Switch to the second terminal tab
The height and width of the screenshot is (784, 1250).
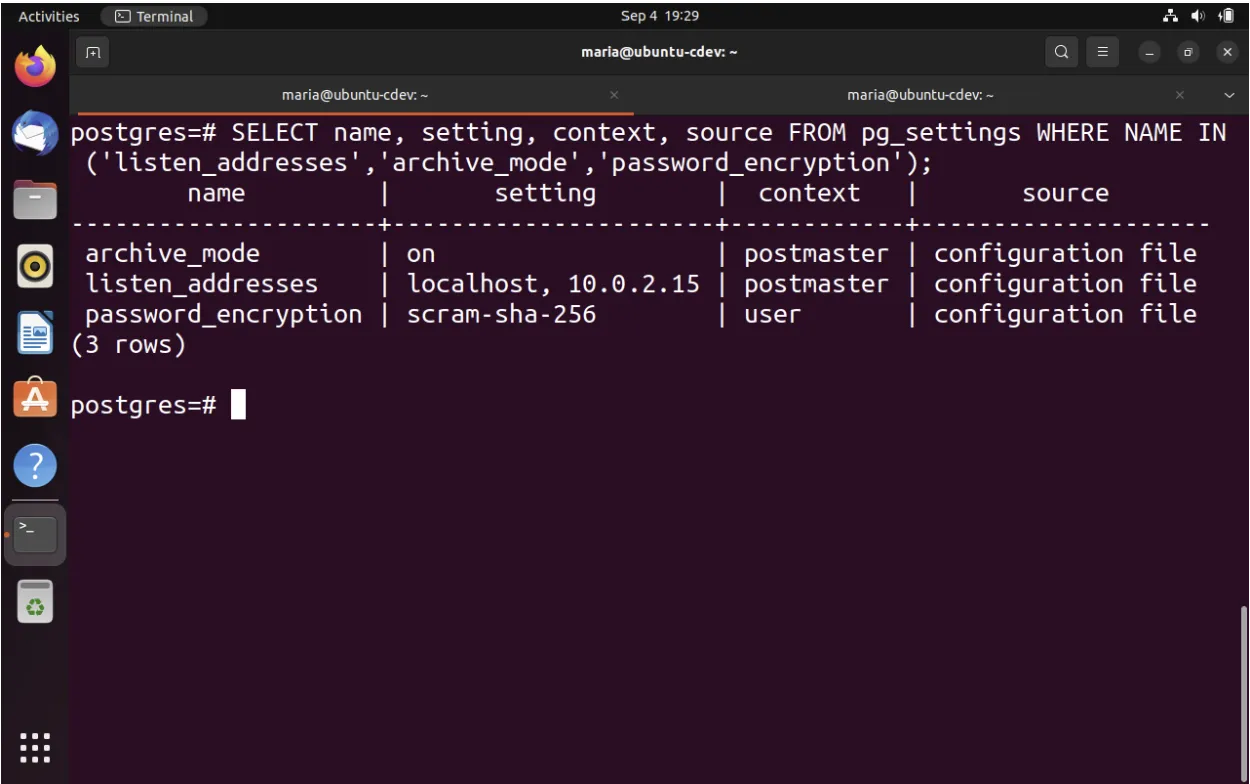[919, 95]
